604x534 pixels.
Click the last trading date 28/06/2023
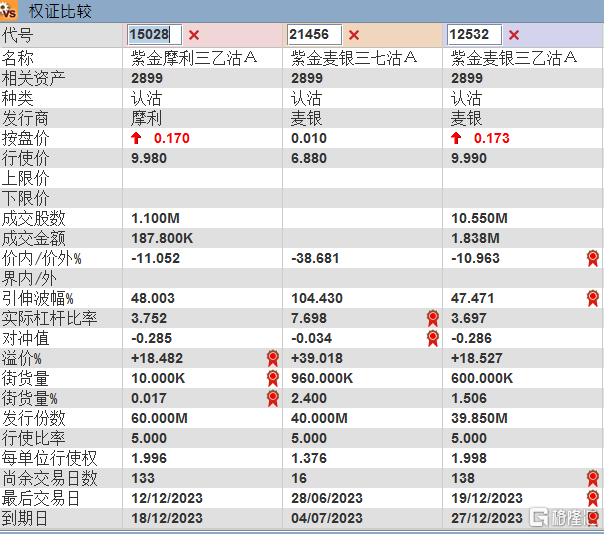click(327, 499)
